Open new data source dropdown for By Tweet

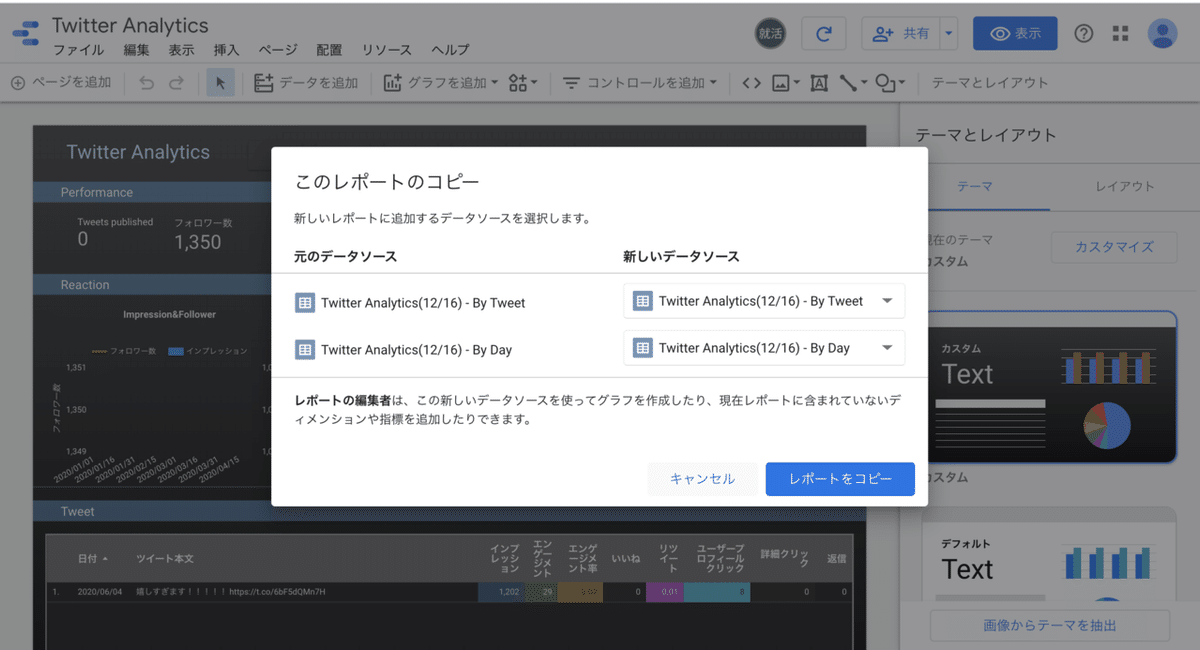coord(764,301)
